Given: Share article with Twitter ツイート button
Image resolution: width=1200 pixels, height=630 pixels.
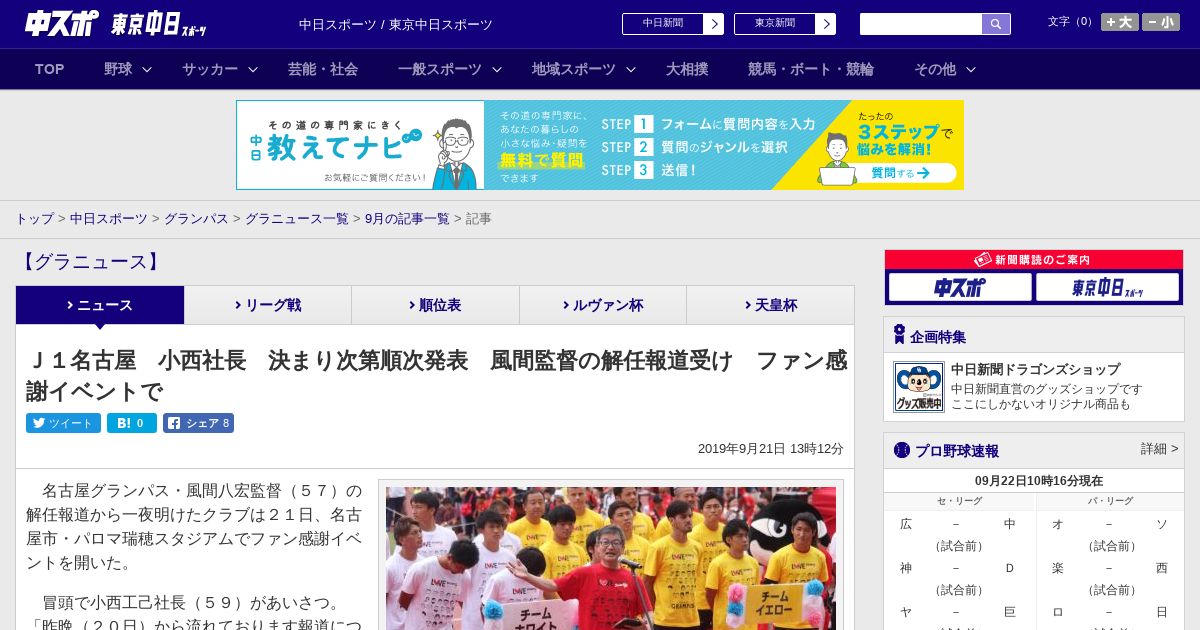Looking at the screenshot, I should [63, 423].
